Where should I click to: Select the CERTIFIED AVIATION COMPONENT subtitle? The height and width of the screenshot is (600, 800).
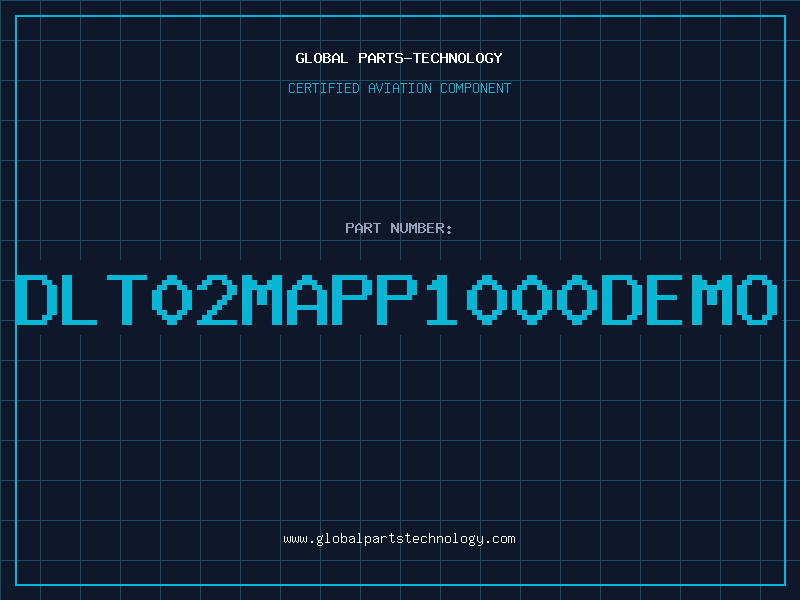399,88
